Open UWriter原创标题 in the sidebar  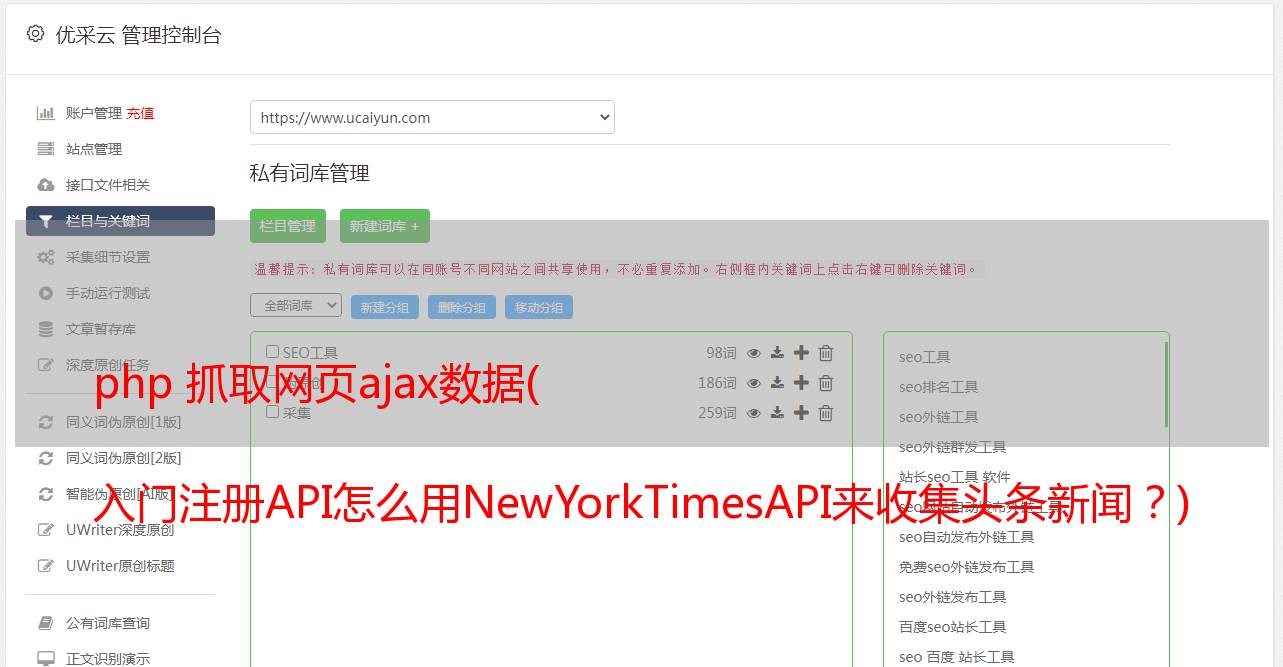point(120,566)
